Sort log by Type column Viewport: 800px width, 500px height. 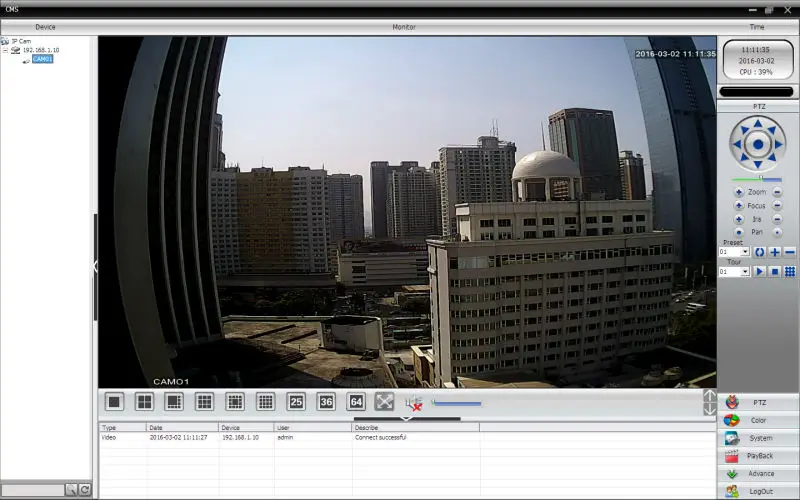click(x=122, y=428)
